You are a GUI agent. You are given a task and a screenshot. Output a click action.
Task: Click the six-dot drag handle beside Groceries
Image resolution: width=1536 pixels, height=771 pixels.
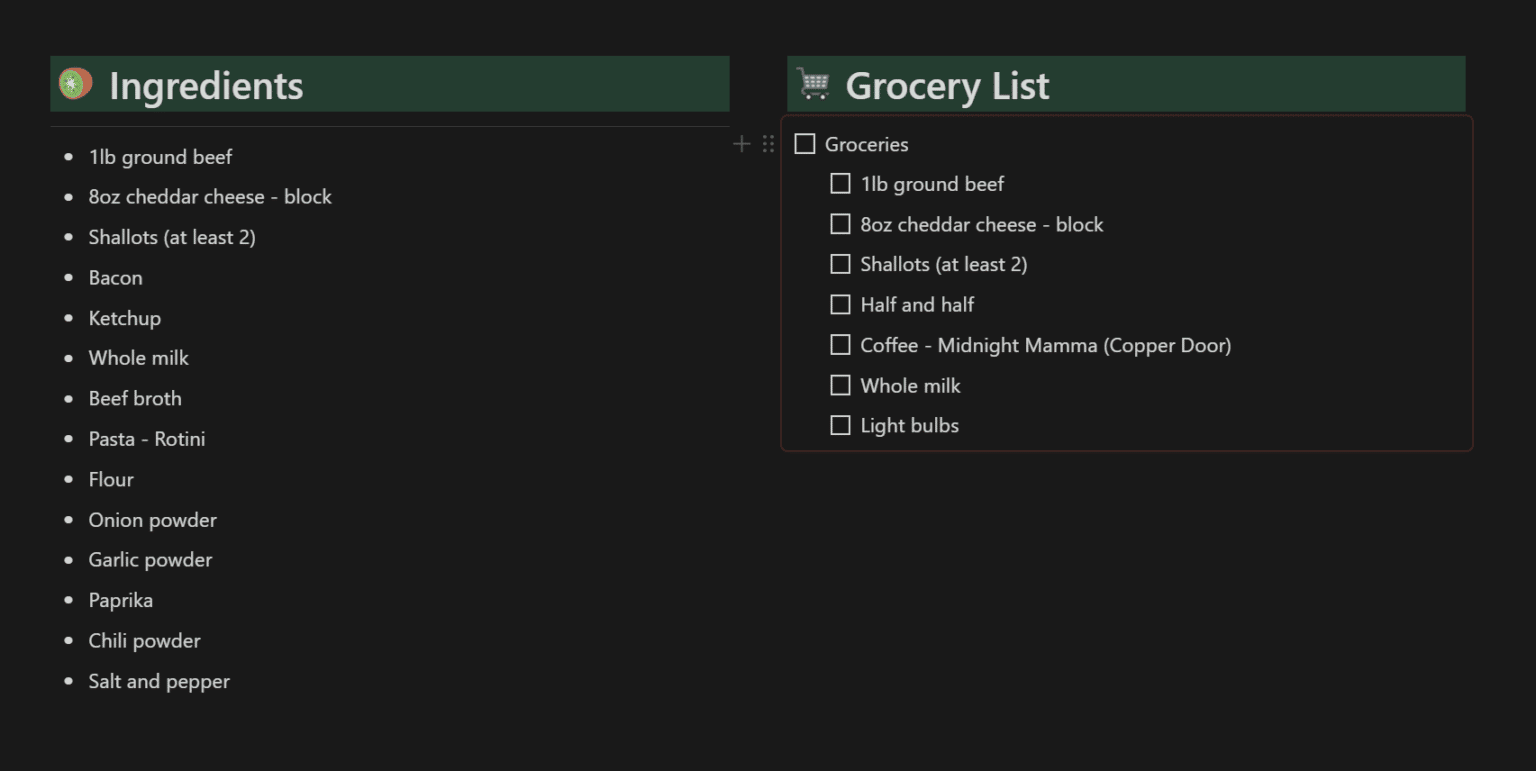click(x=768, y=144)
